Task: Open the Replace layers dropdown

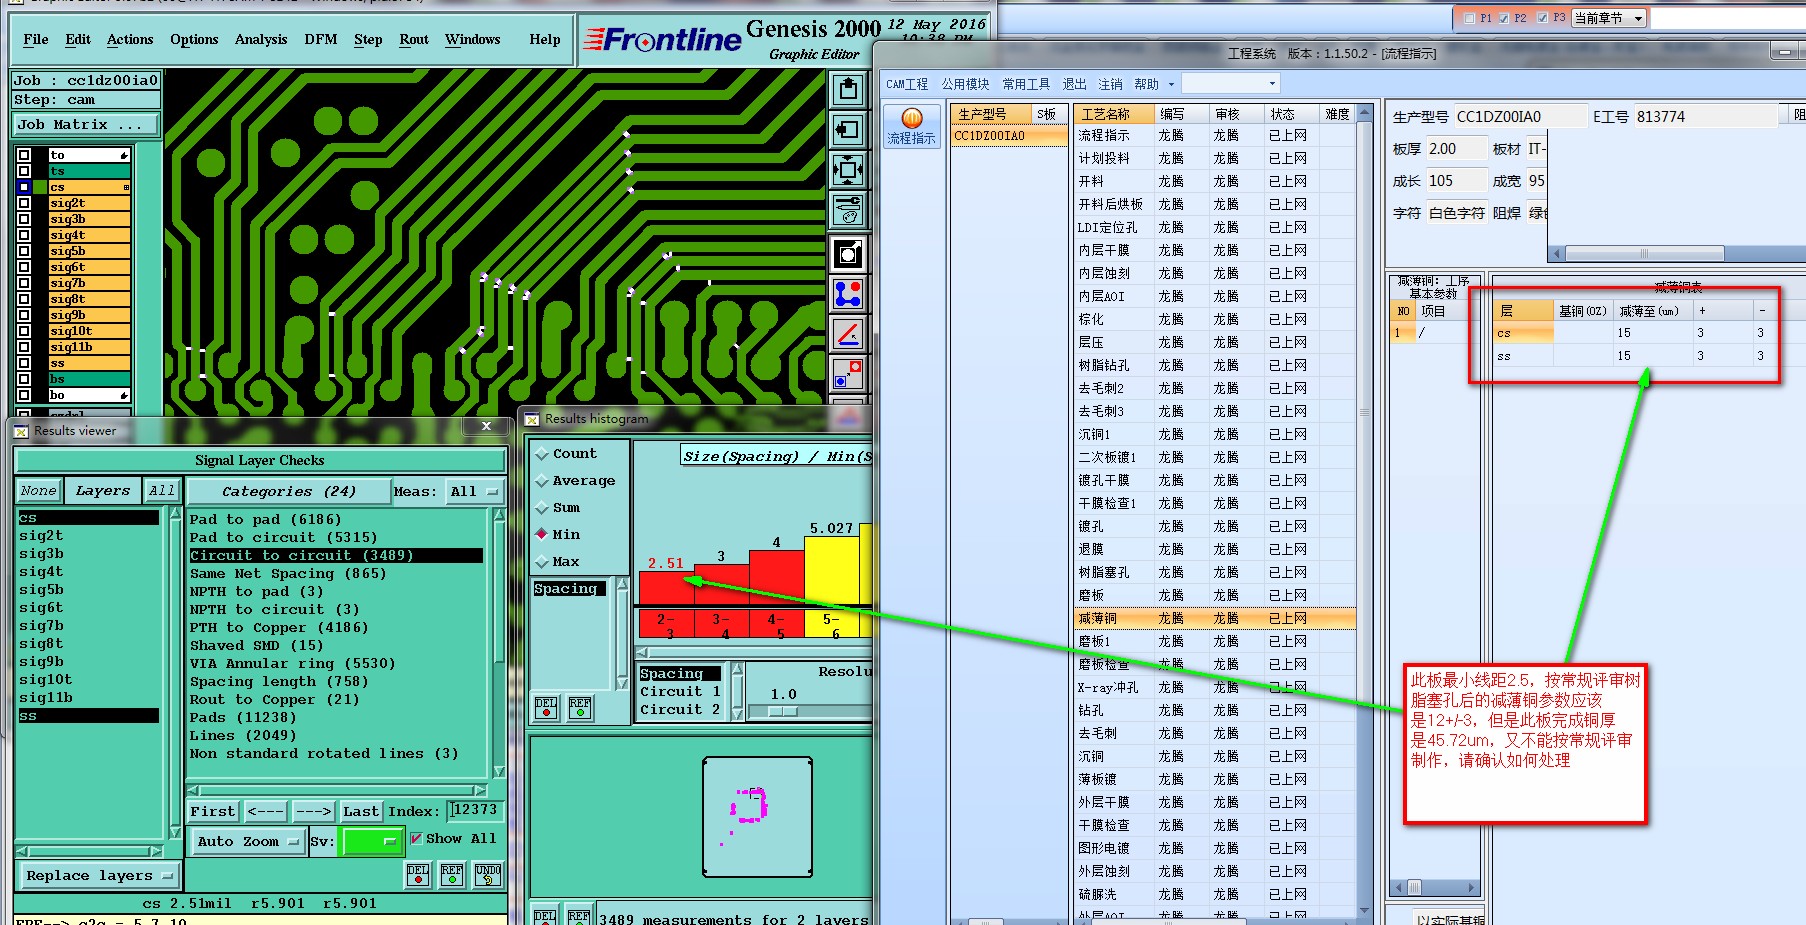Action: [99, 876]
